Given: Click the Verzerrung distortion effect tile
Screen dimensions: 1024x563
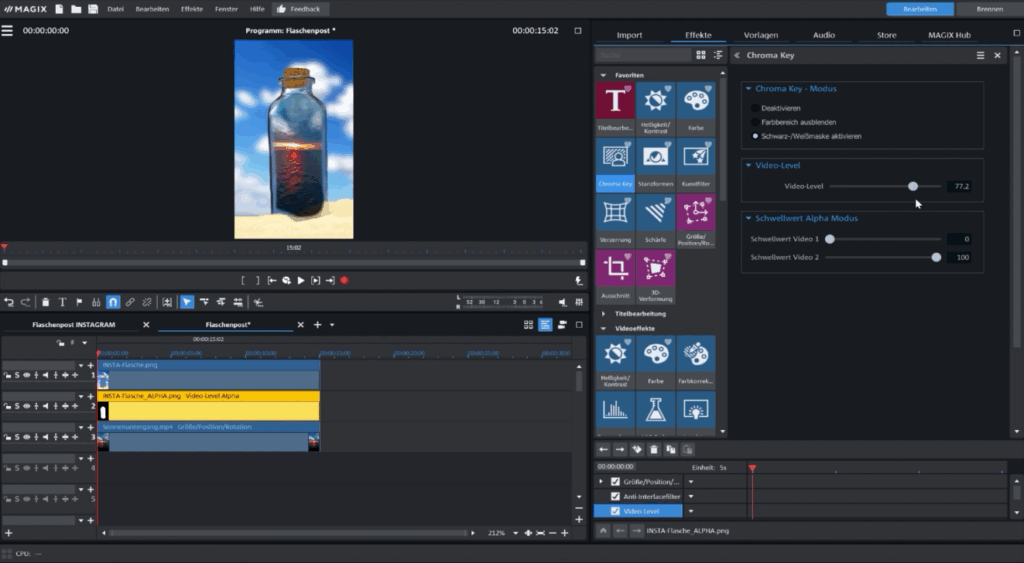Looking at the screenshot, I should pos(615,219).
